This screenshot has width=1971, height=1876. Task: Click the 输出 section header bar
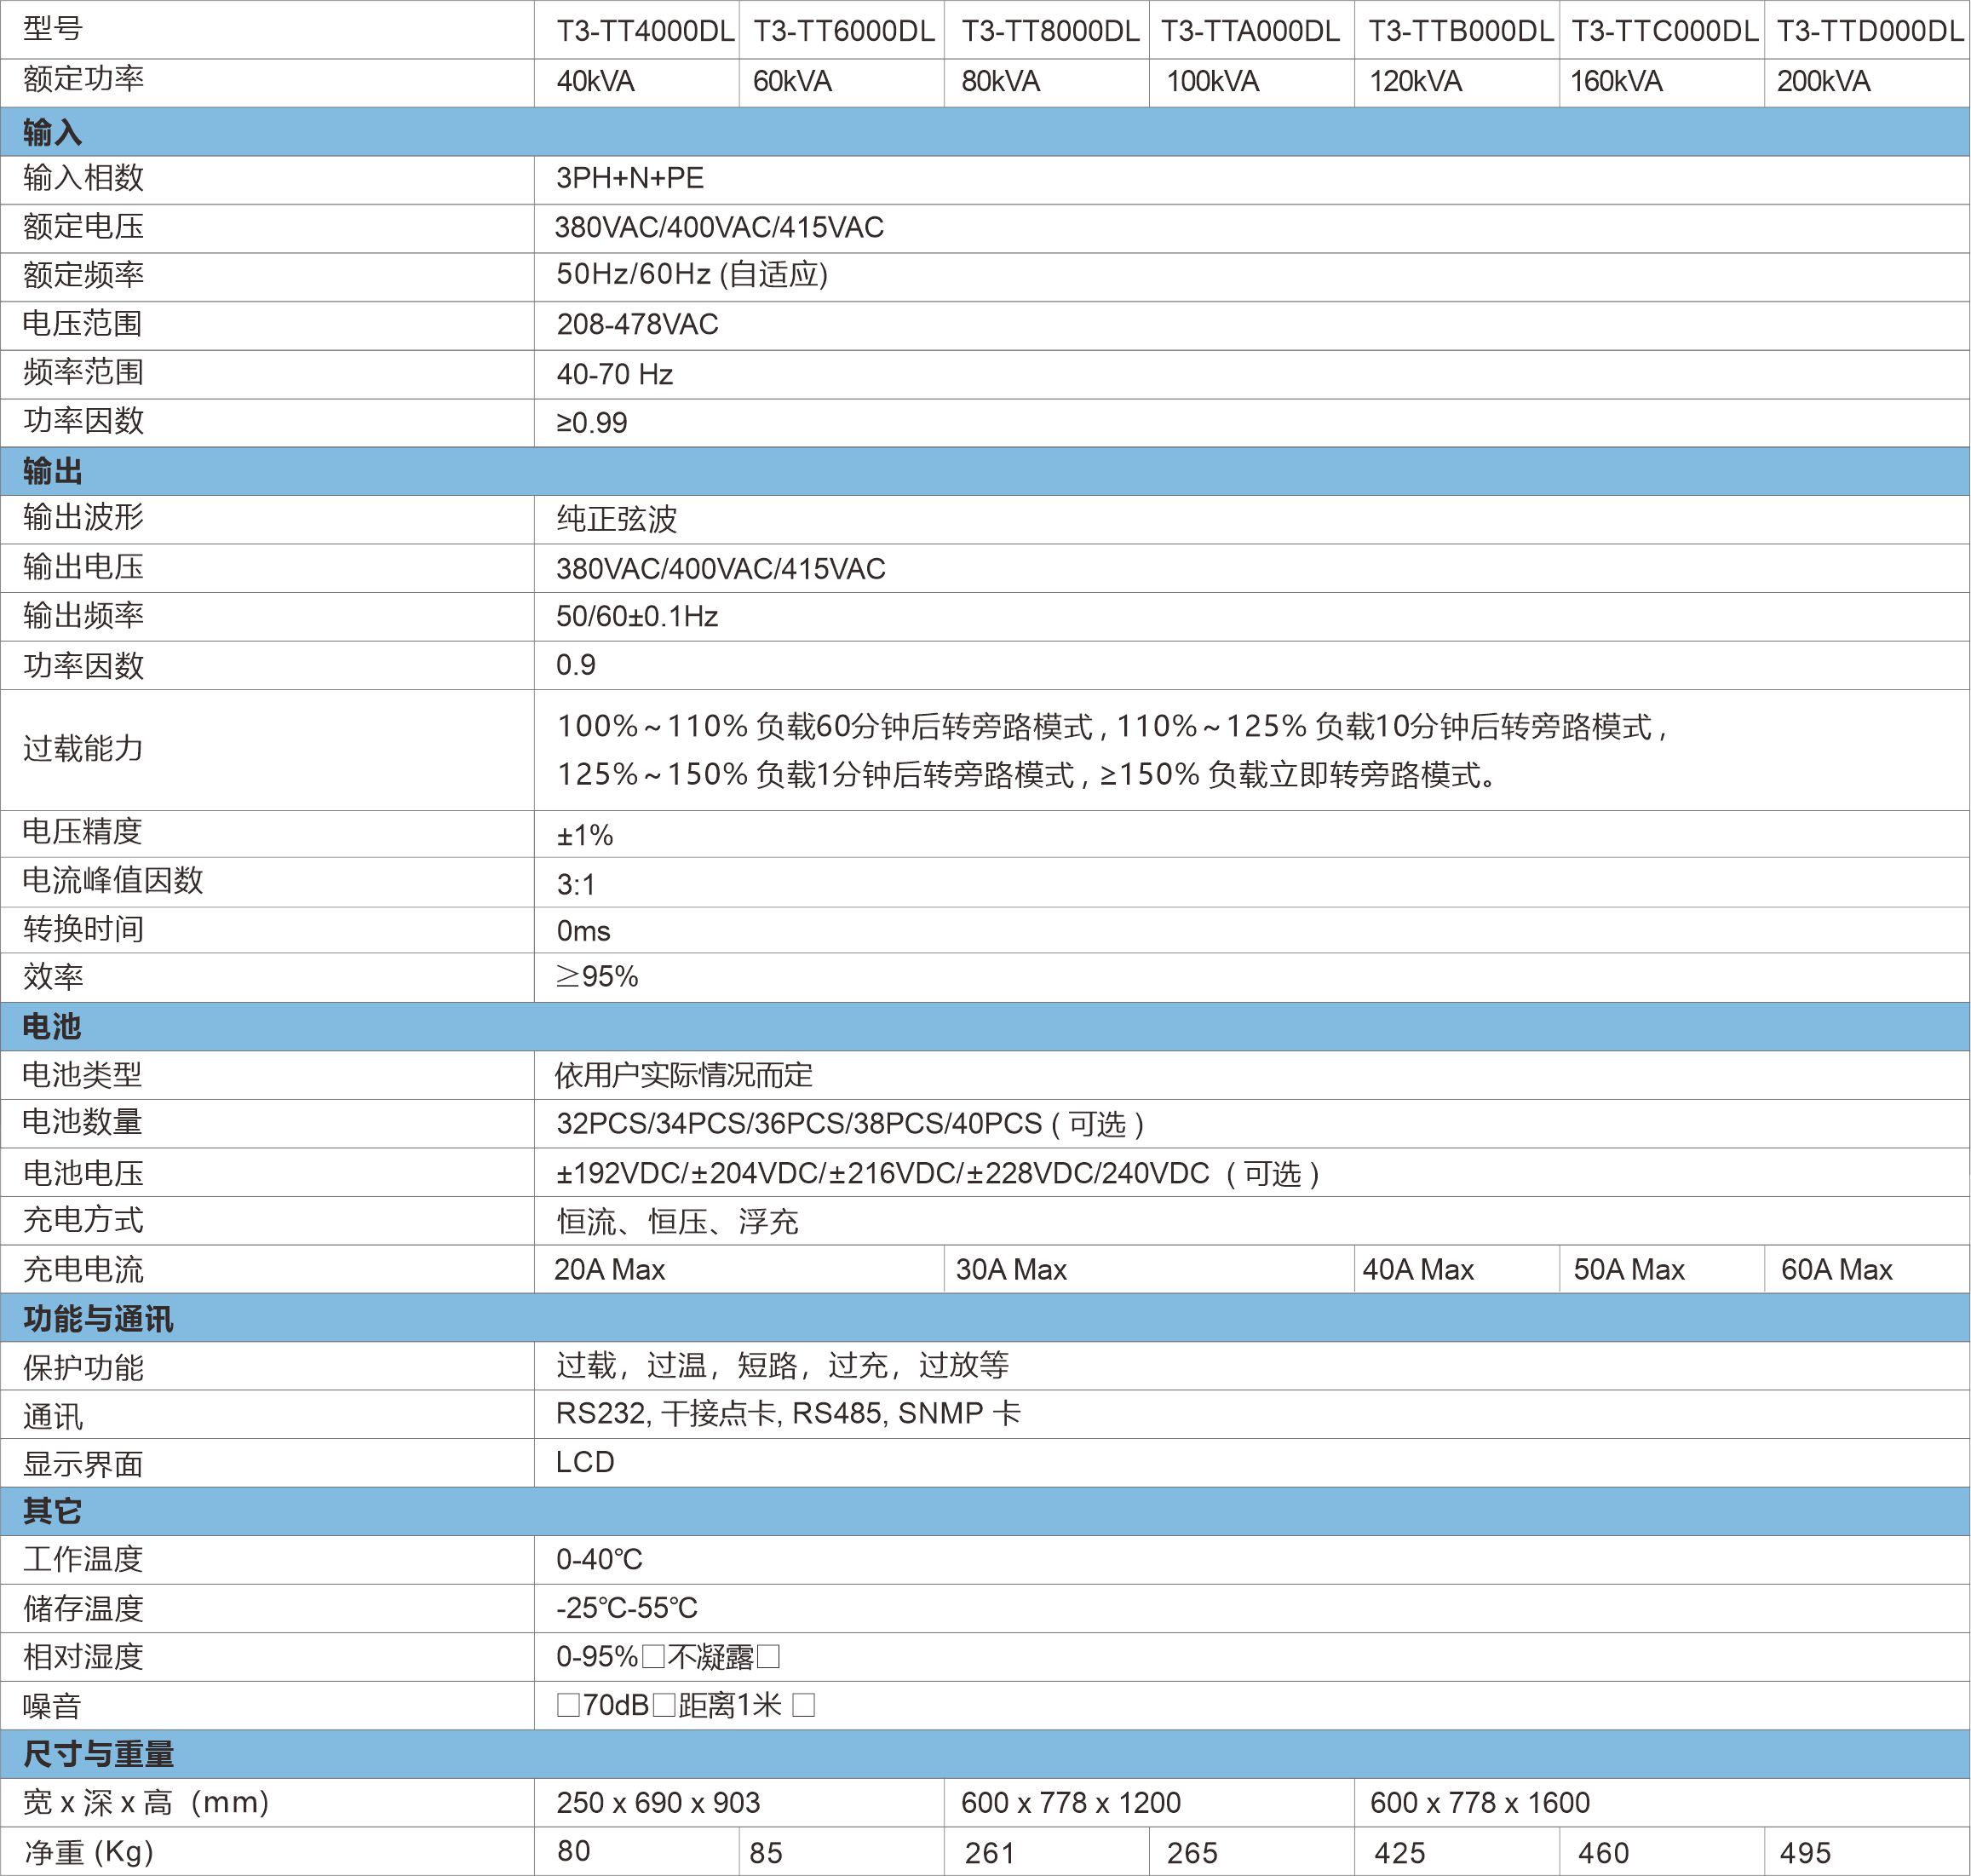pos(52,471)
